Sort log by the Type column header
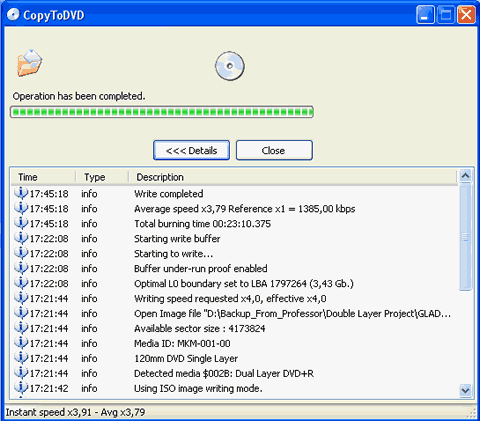Screen dimensions: 480x421 102,177
